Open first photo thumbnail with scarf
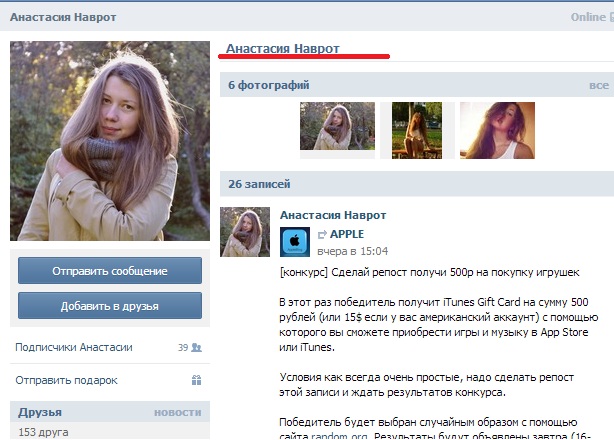 [338, 126]
